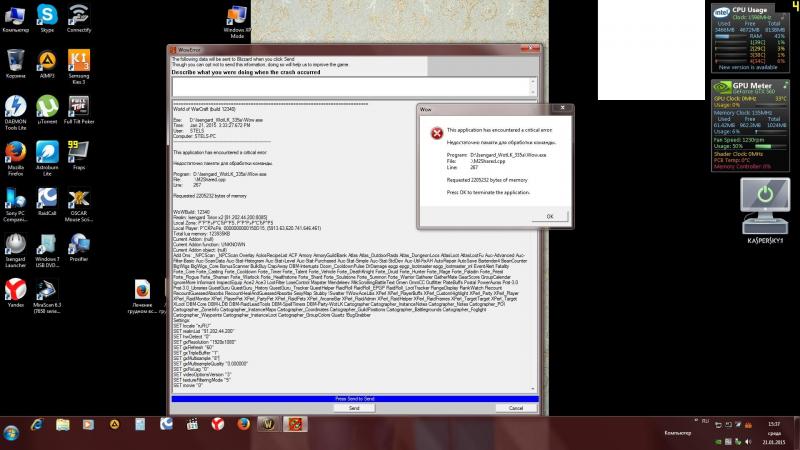Image resolution: width=800 pixels, height=450 pixels.
Task: Open the Лечение грудном HTML file
Action: point(142,296)
